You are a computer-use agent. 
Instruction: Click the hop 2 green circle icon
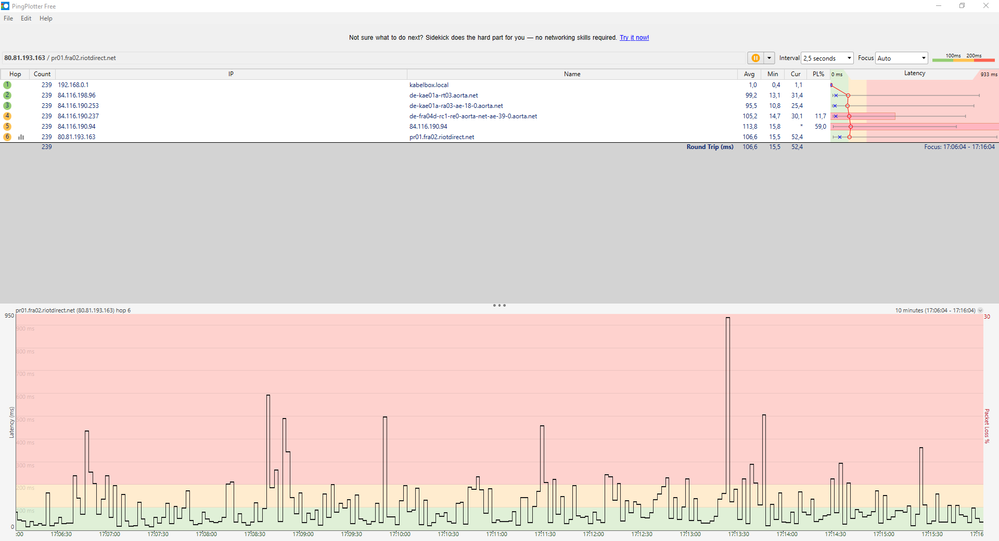[8, 95]
